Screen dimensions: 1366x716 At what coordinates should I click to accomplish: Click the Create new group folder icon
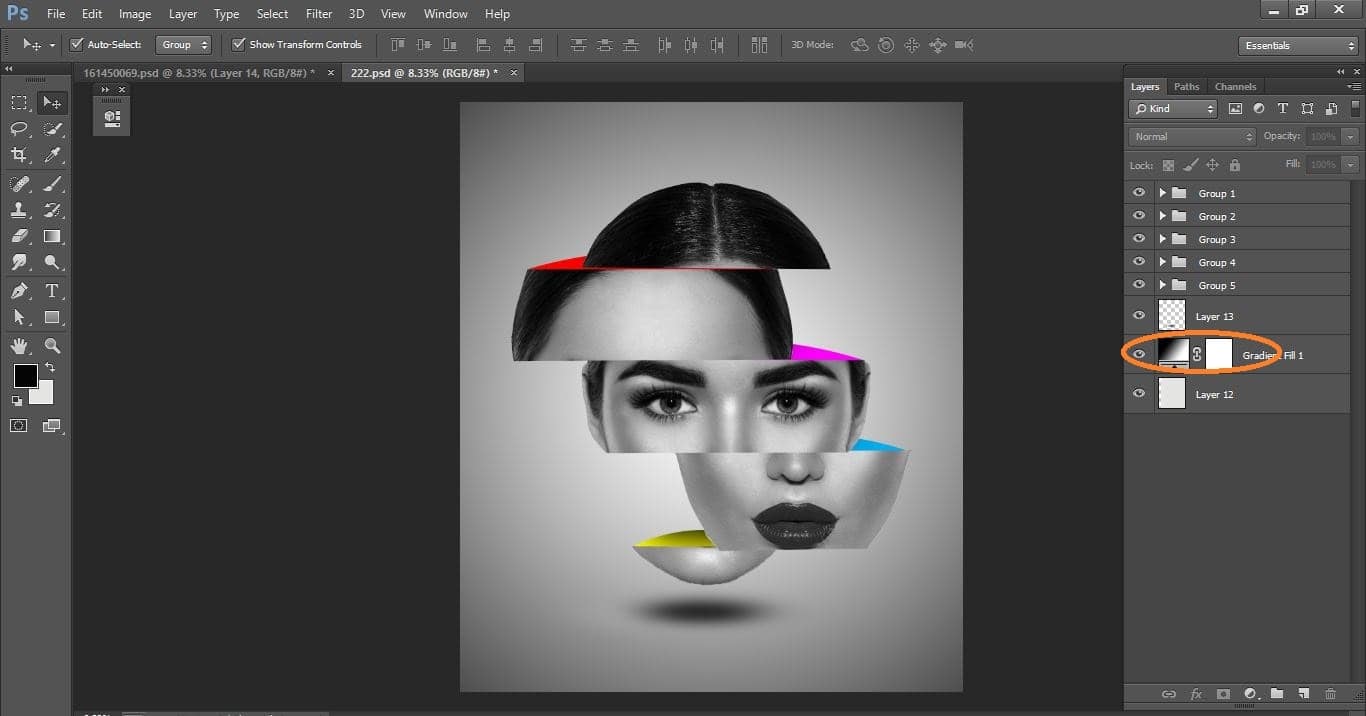[x=1277, y=694]
